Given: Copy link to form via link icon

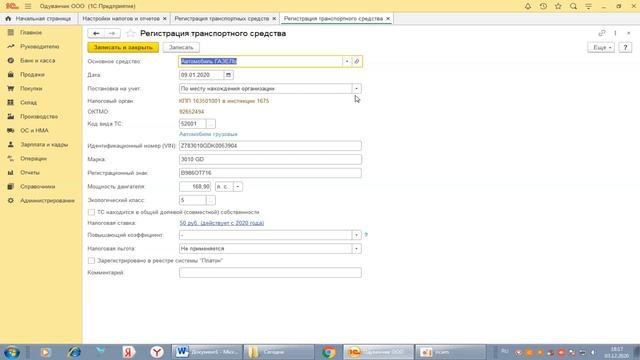Looking at the screenshot, I should (x=602, y=33).
